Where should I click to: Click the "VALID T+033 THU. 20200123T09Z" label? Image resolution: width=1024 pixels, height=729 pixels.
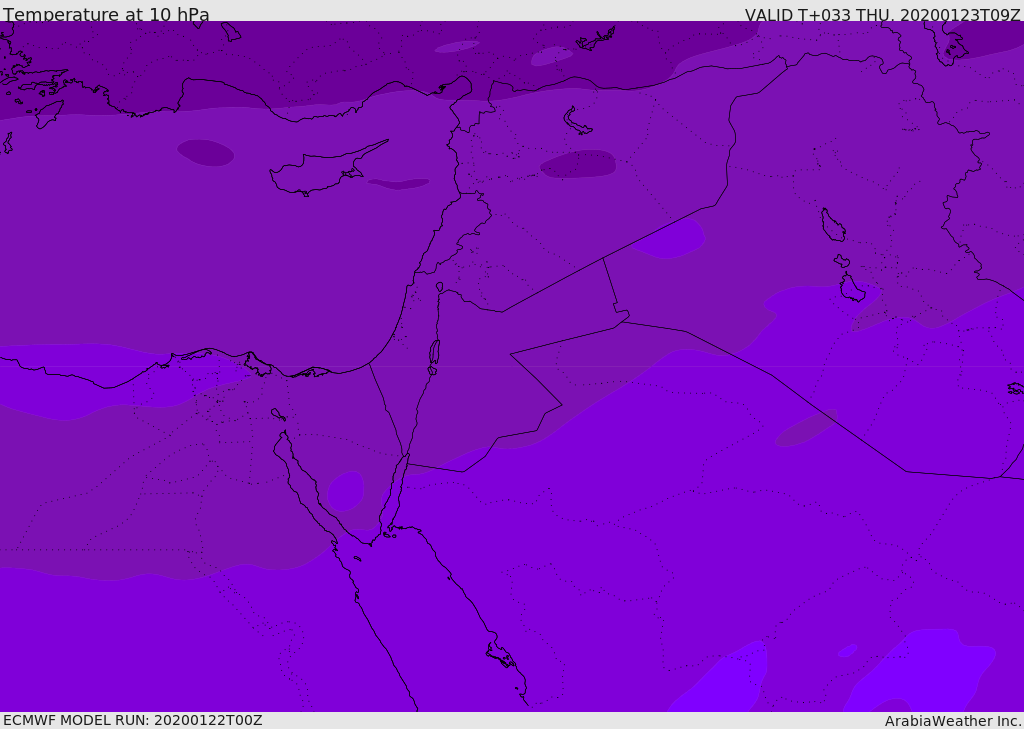tap(882, 14)
